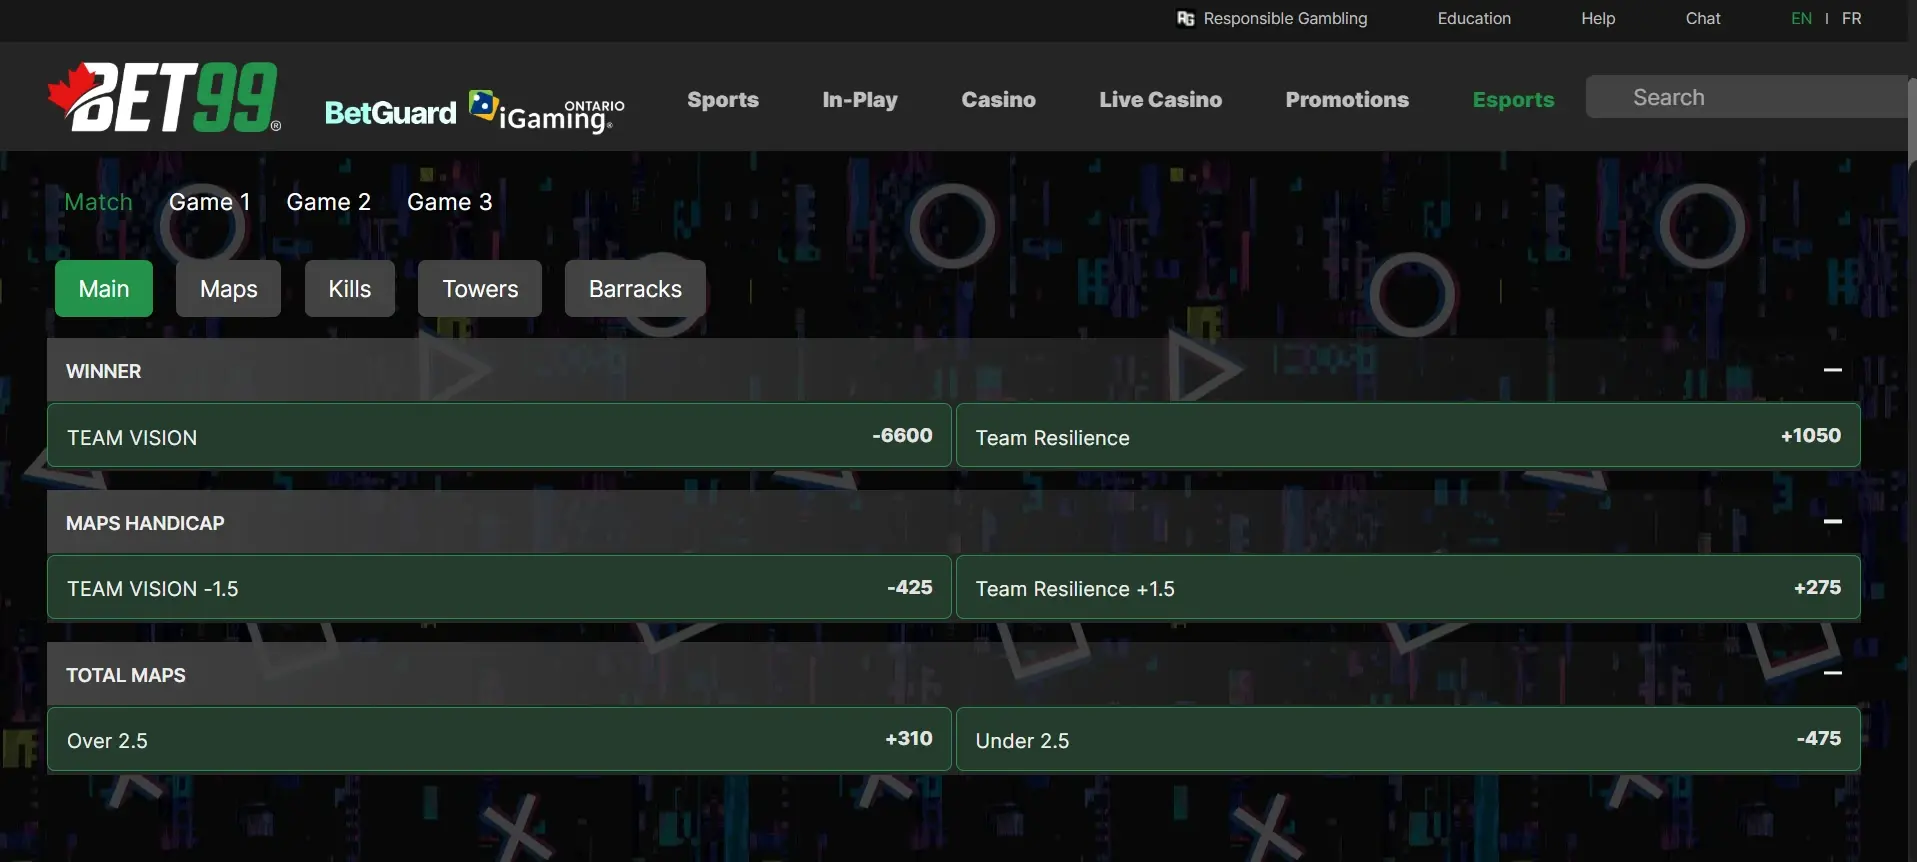The height and width of the screenshot is (862, 1917).
Task: Go to Sports section
Action: 723,99
